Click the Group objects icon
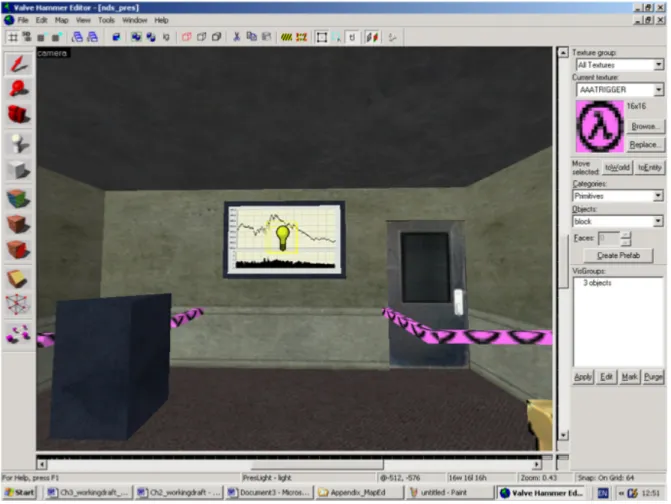 (136, 38)
